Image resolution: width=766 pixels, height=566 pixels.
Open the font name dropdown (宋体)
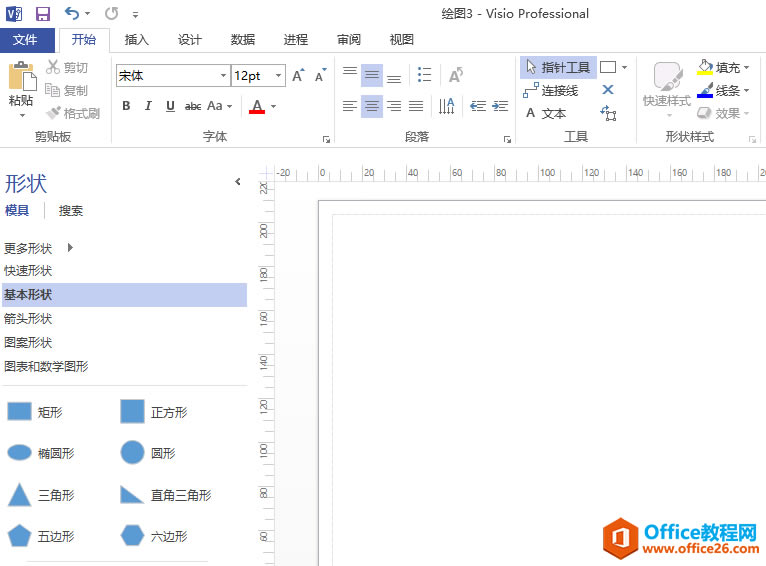click(x=223, y=76)
